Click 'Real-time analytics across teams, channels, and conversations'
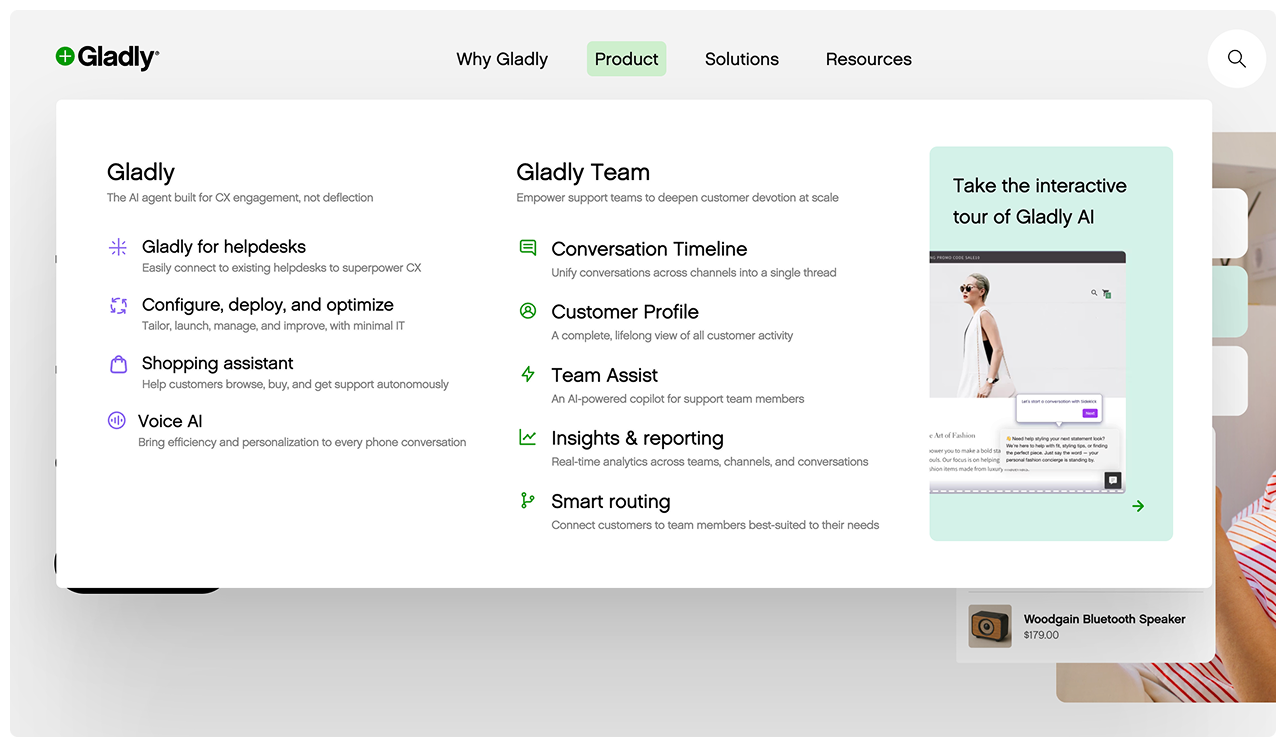 pos(710,461)
